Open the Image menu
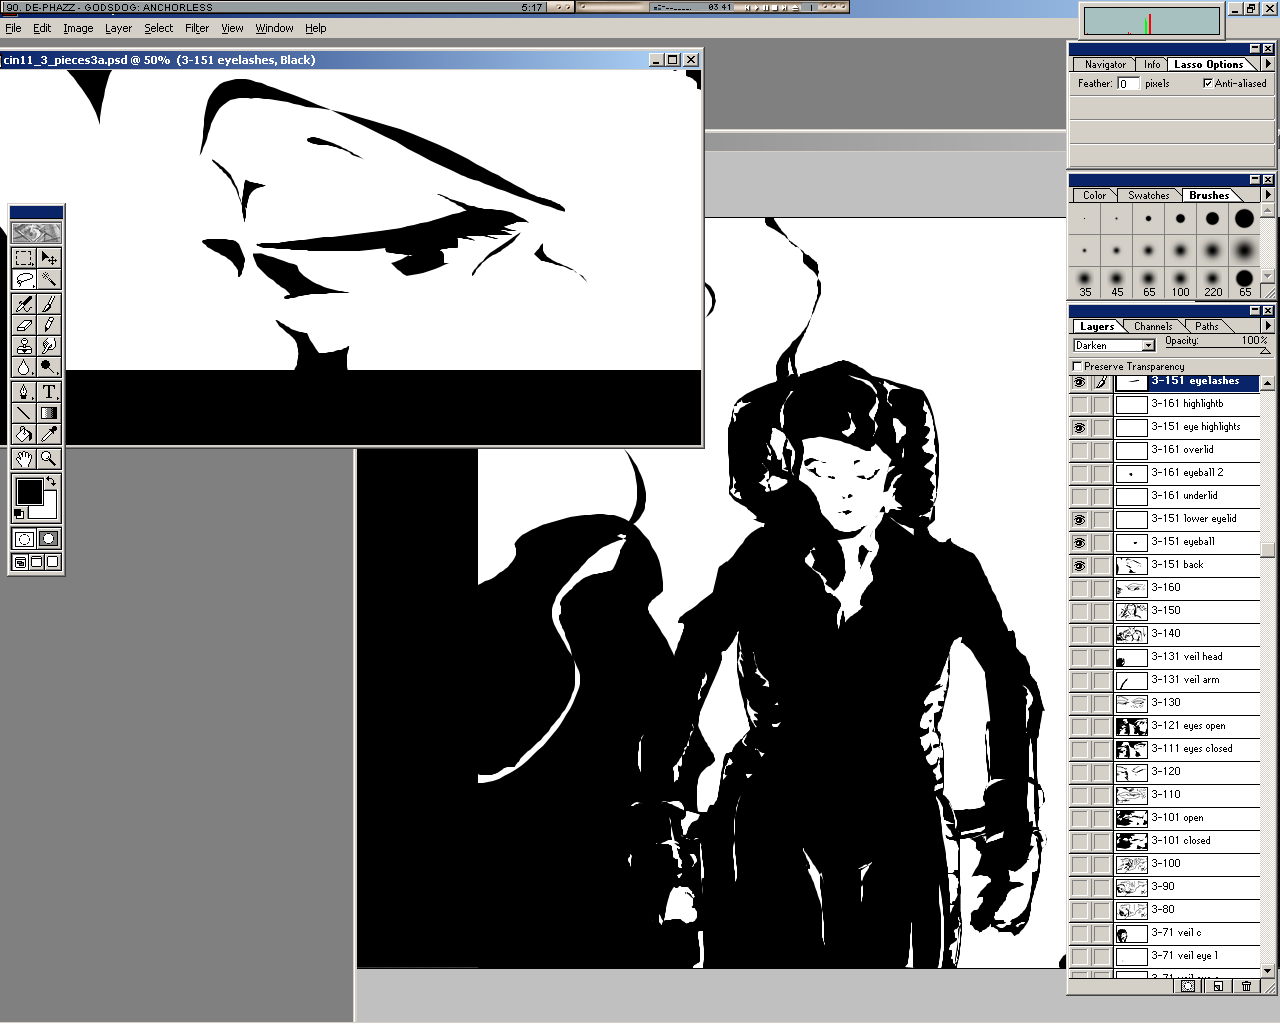The width and height of the screenshot is (1280, 1024). click(x=78, y=28)
